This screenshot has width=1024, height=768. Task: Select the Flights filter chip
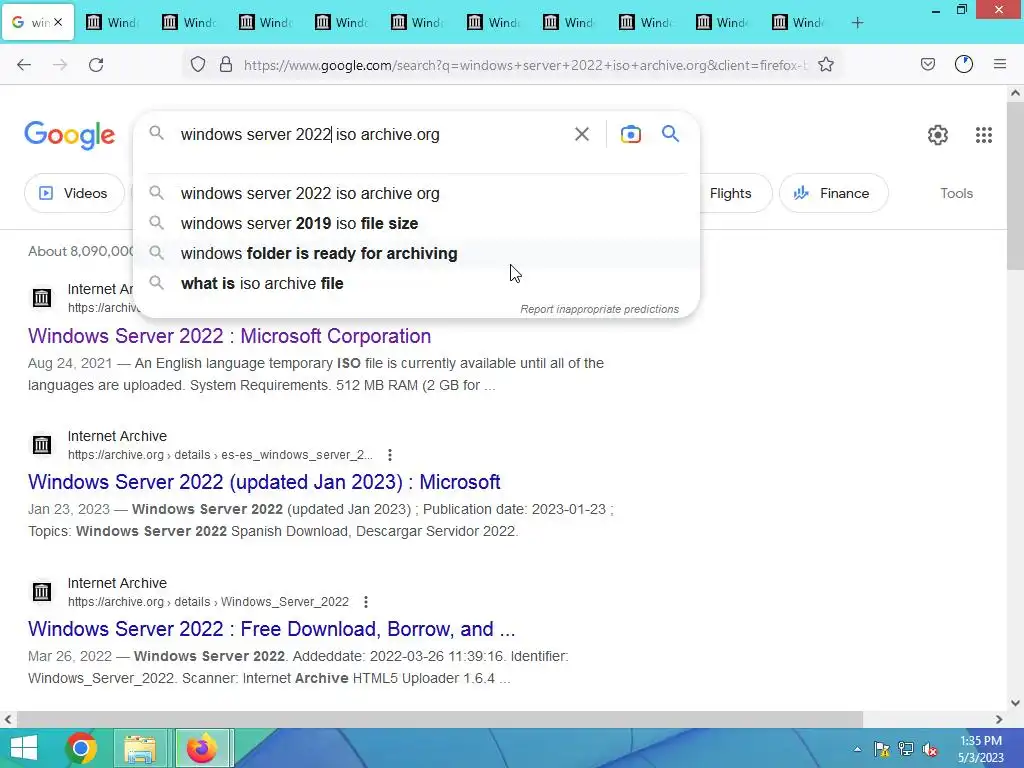(730, 193)
